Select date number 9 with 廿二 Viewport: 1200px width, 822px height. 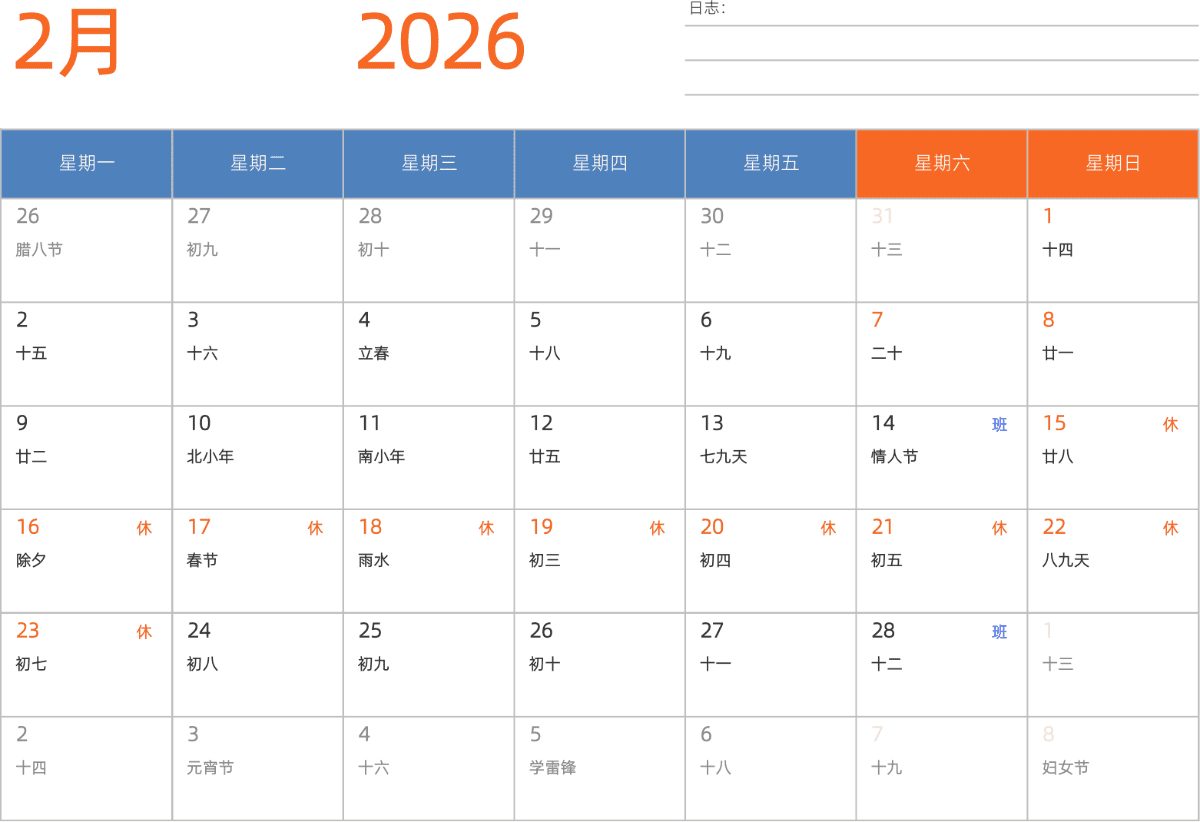[22, 423]
